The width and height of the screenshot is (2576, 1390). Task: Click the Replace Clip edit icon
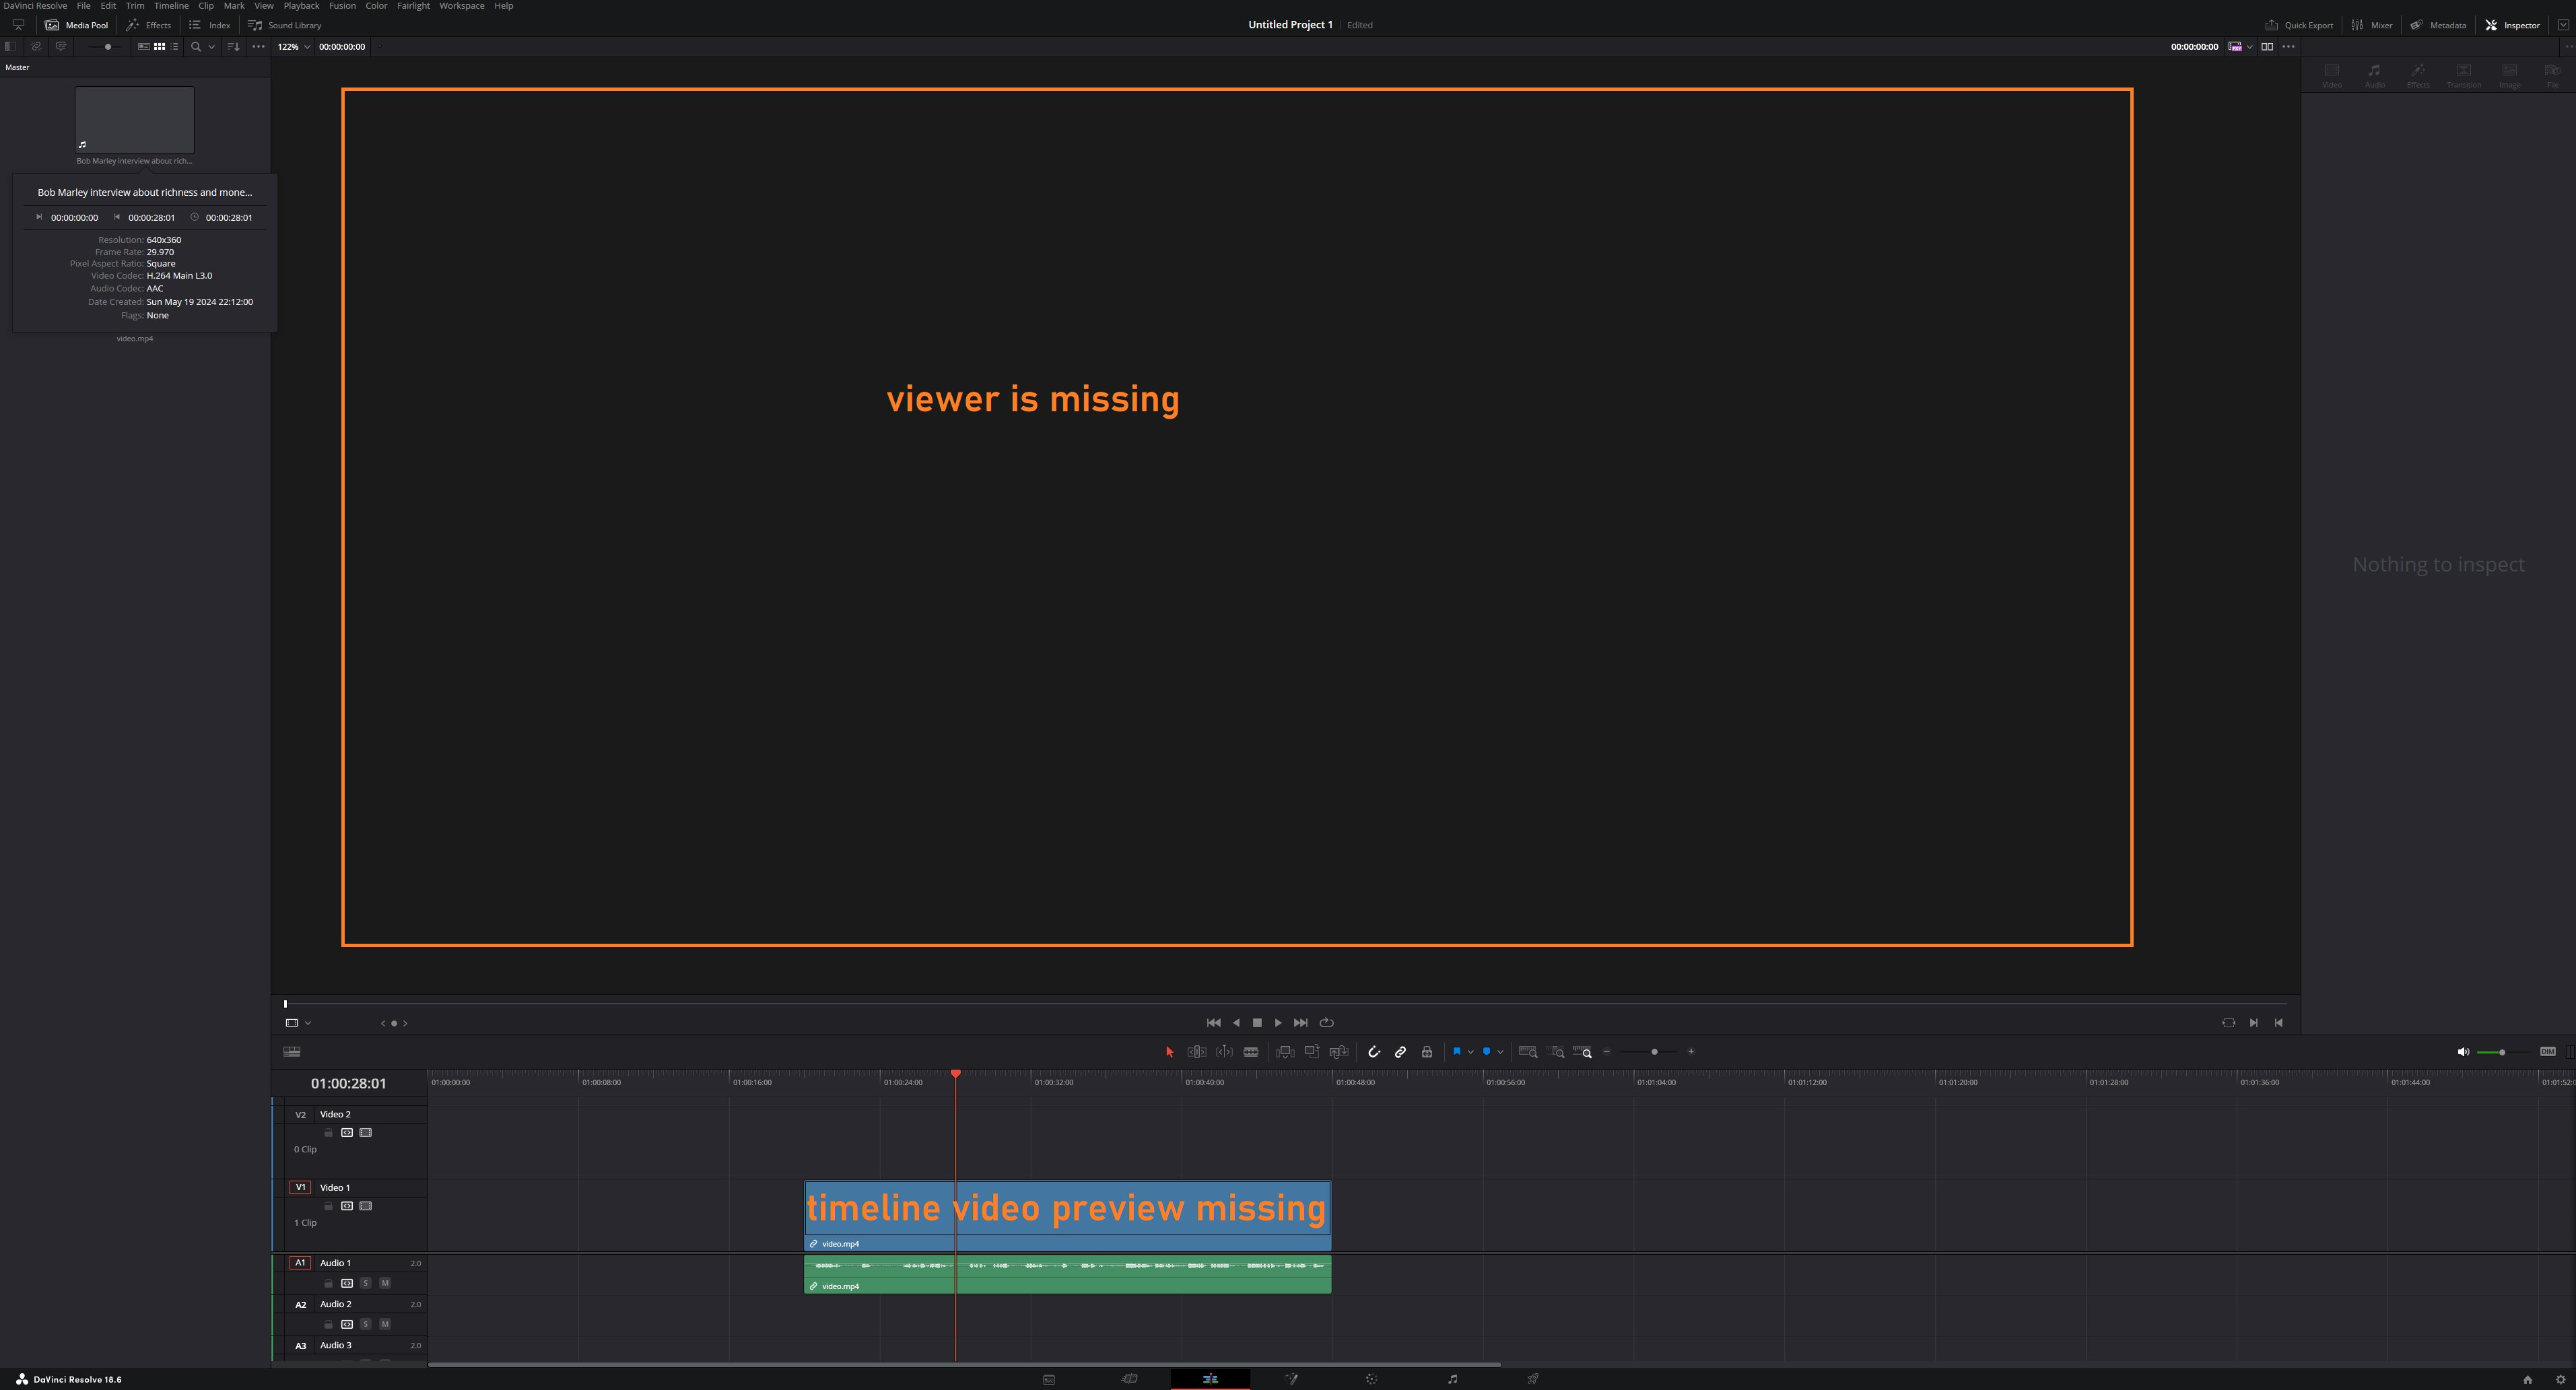pos(1339,1052)
